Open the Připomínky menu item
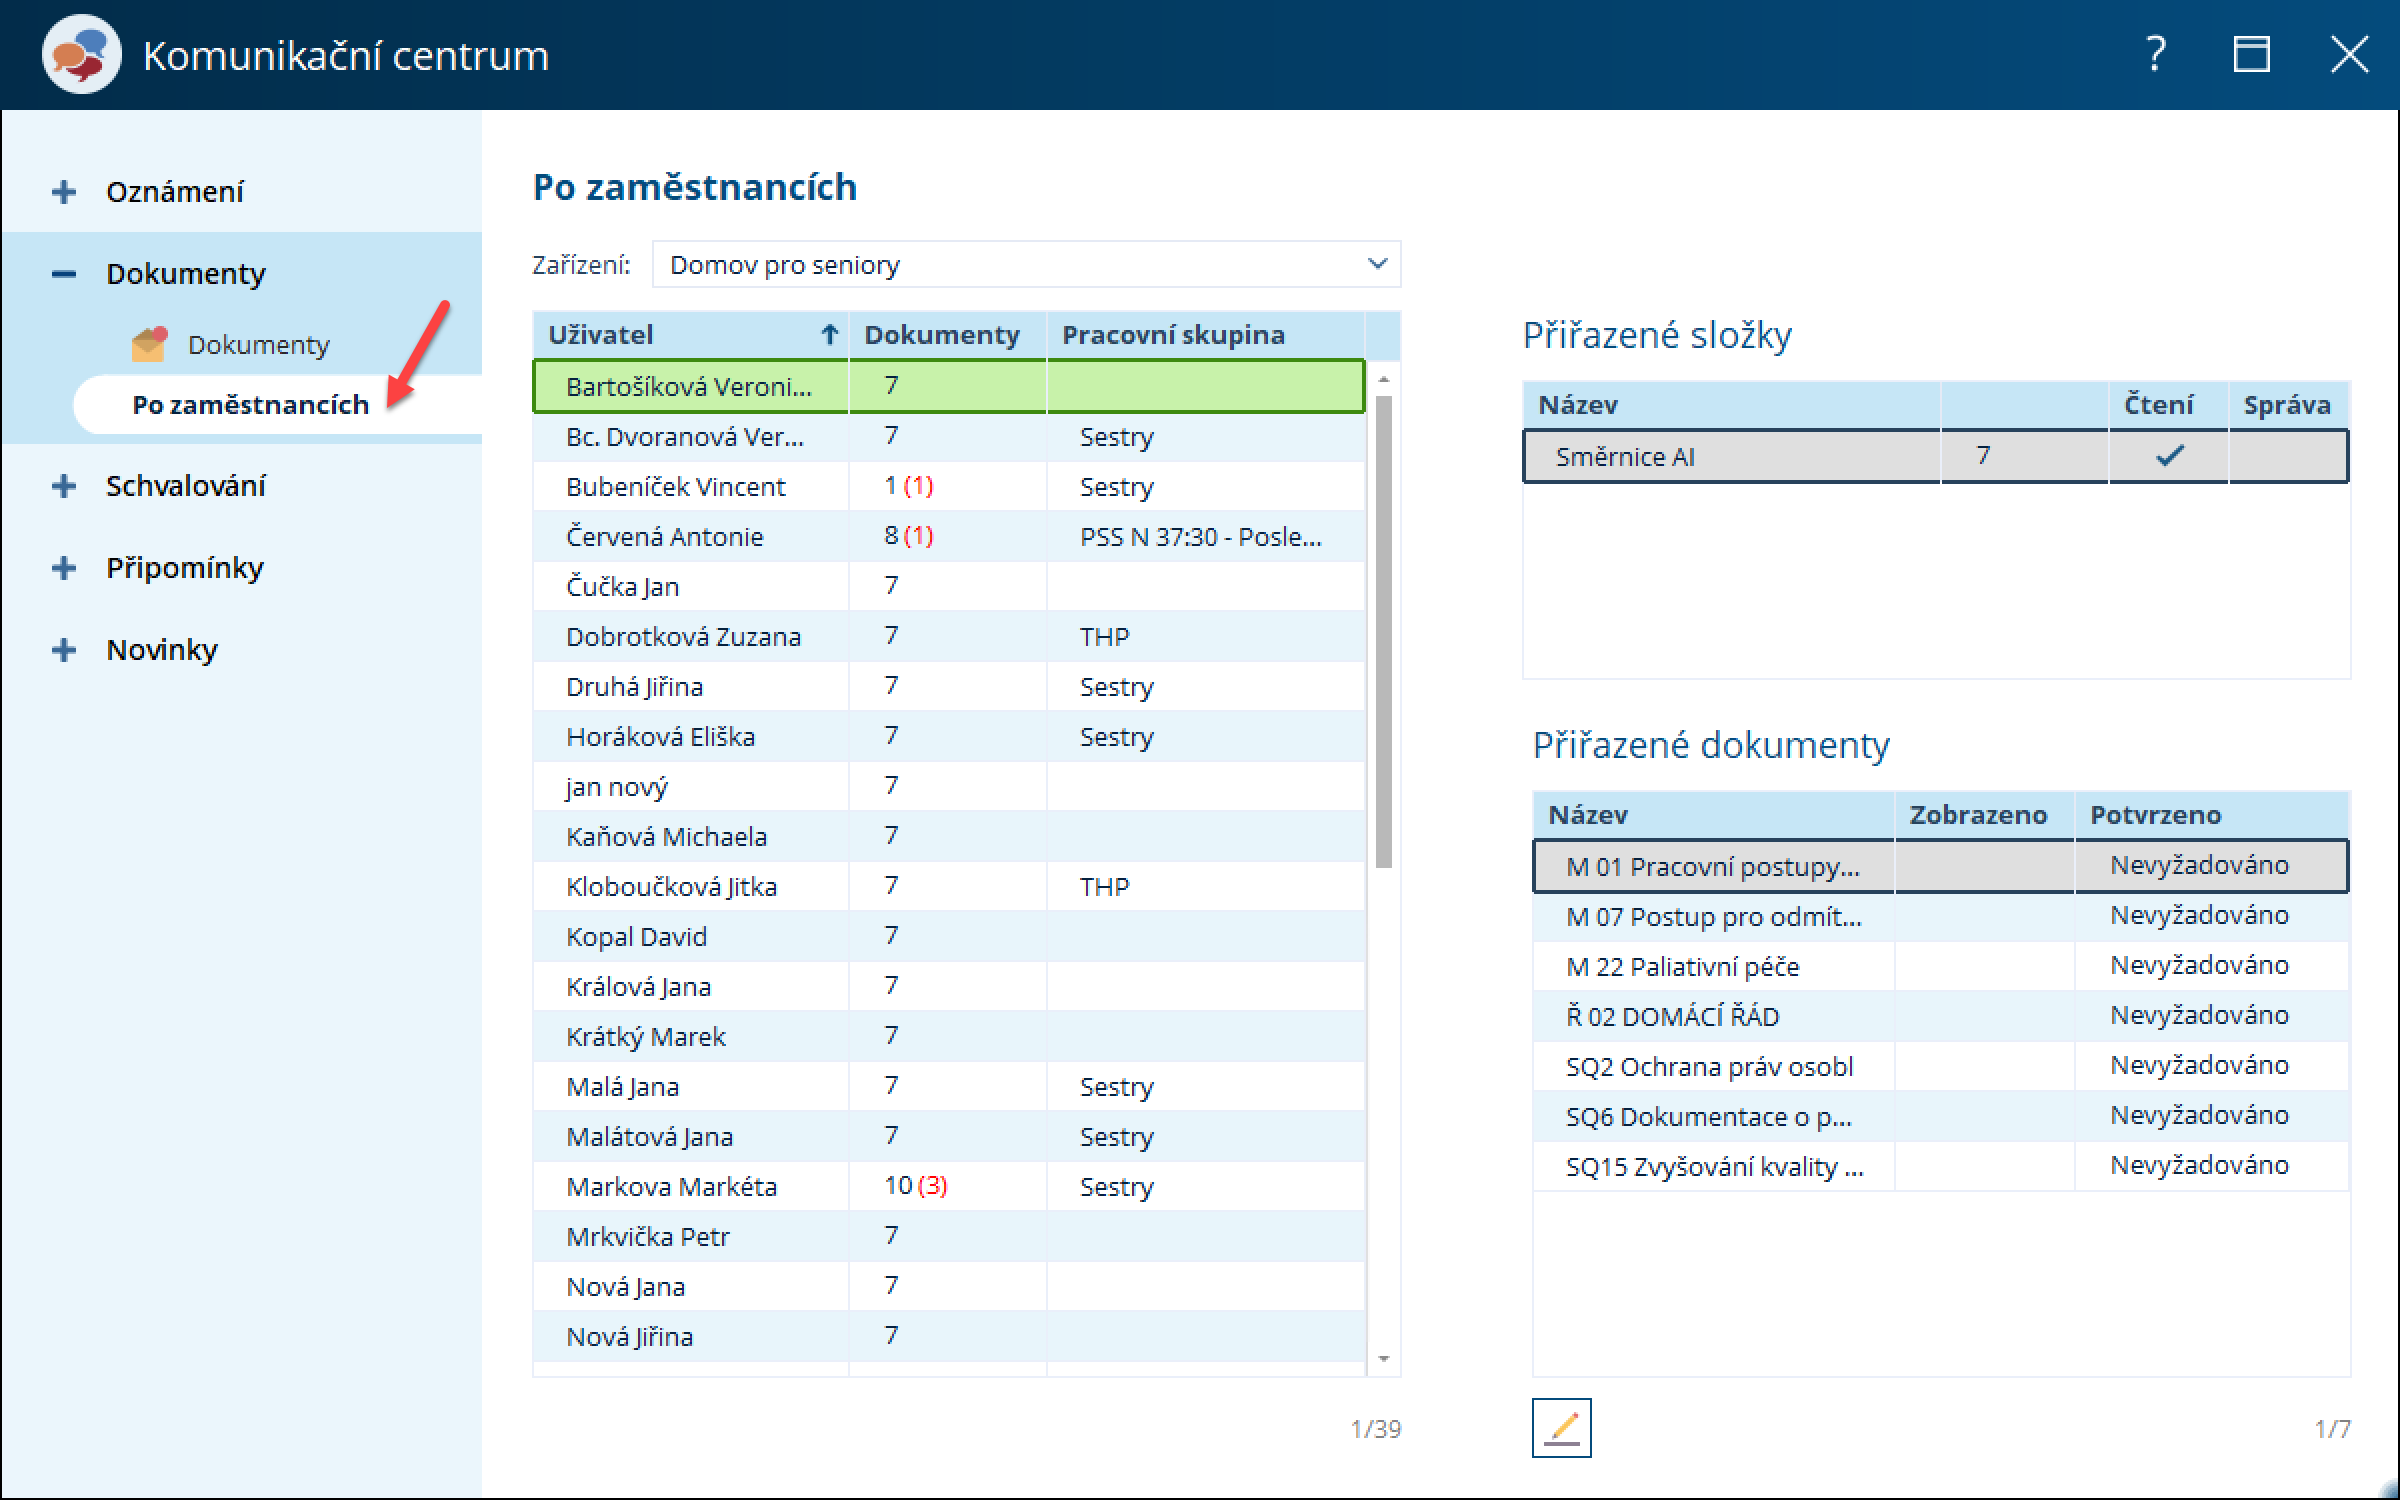This screenshot has height=1500, width=2400. coord(185,568)
